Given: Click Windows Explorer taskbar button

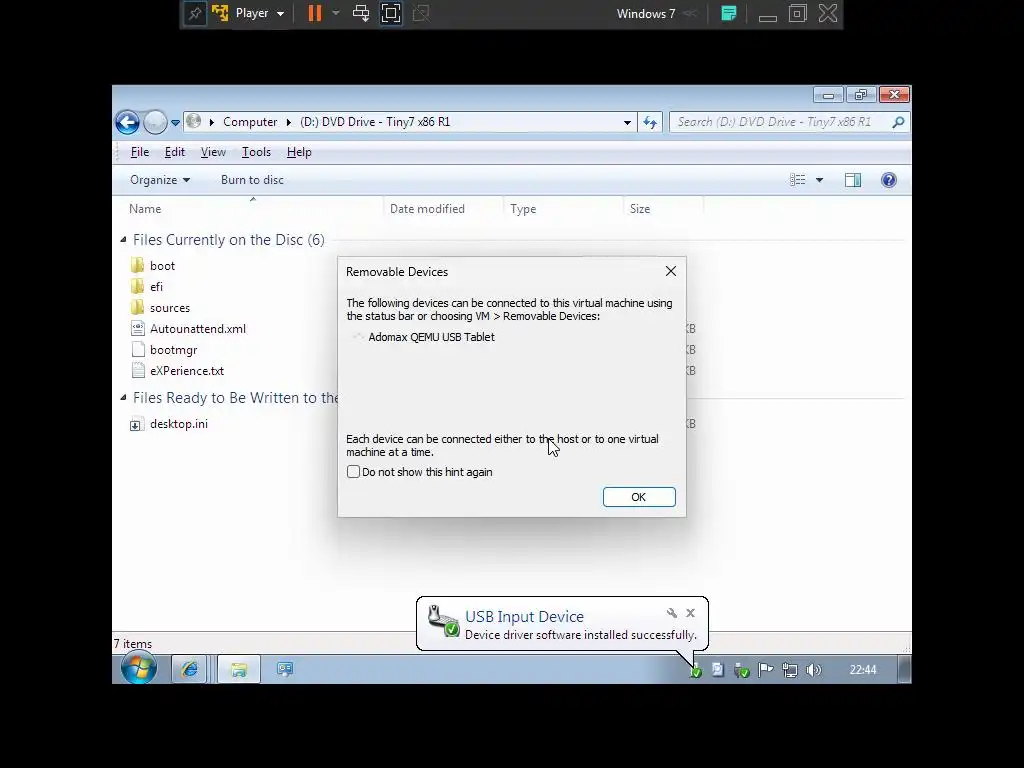Looking at the screenshot, I should pyautogui.click(x=238, y=669).
